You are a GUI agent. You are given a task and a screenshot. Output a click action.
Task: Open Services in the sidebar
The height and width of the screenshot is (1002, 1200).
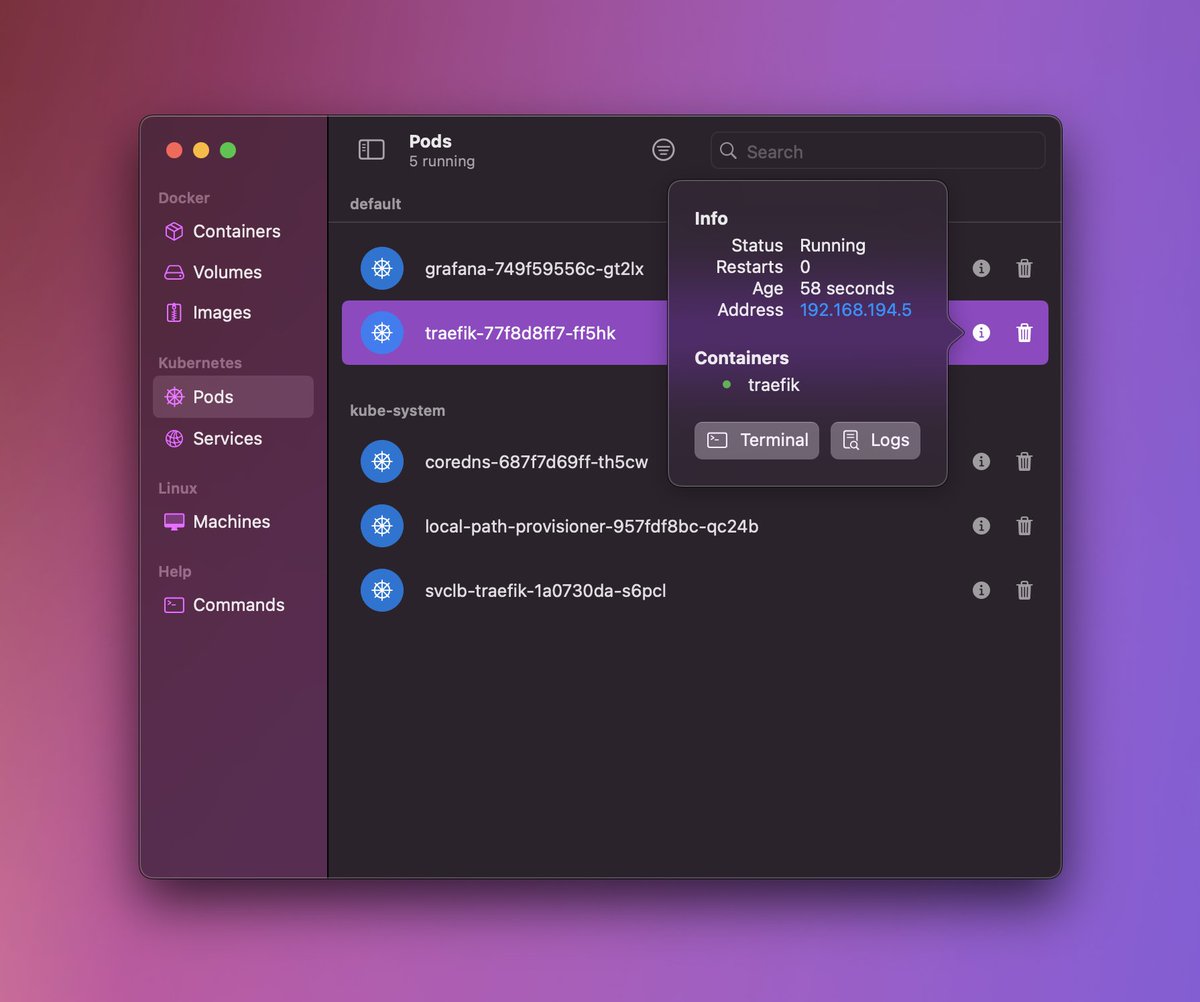(x=233, y=438)
